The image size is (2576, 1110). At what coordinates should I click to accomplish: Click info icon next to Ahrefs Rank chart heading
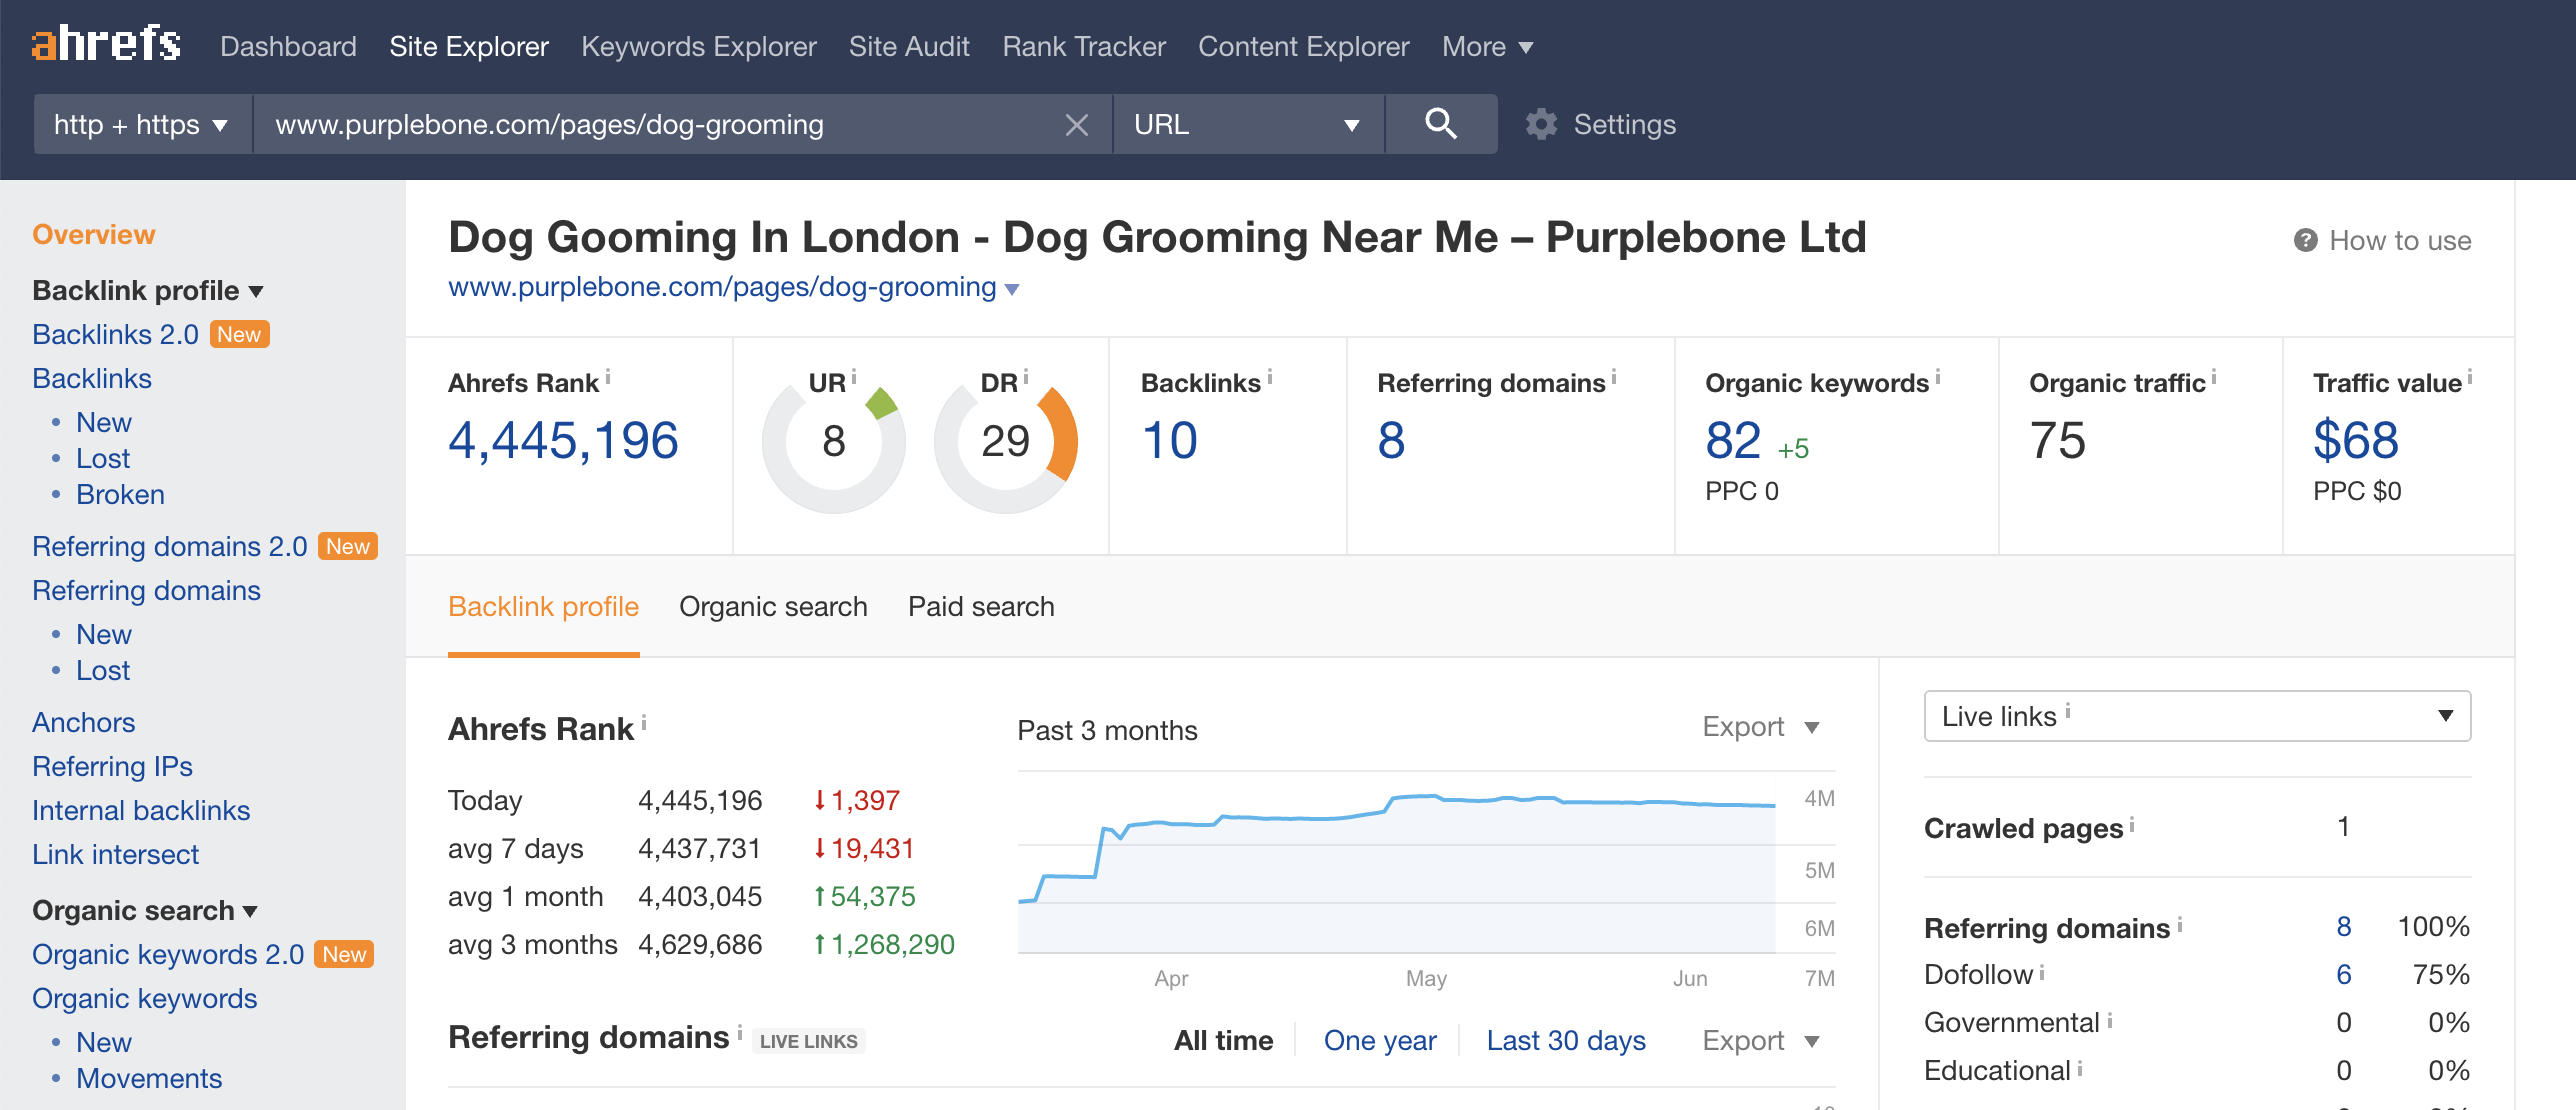pyautogui.click(x=644, y=722)
